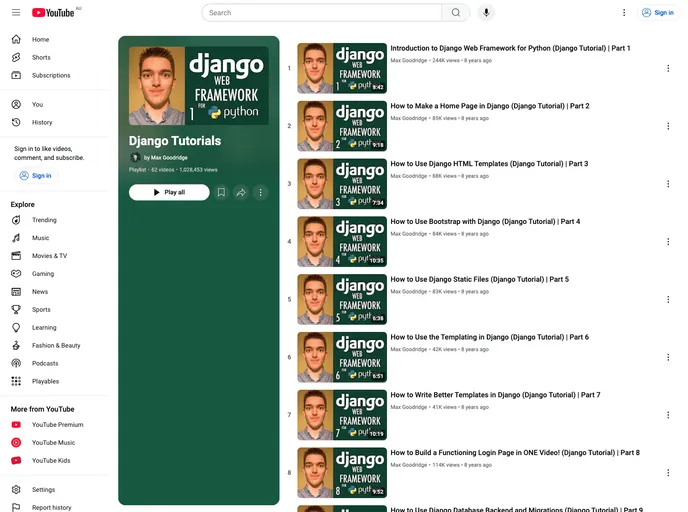Open Subscriptions in sidebar
Screen dimensions: 688x512
click(x=51, y=75)
